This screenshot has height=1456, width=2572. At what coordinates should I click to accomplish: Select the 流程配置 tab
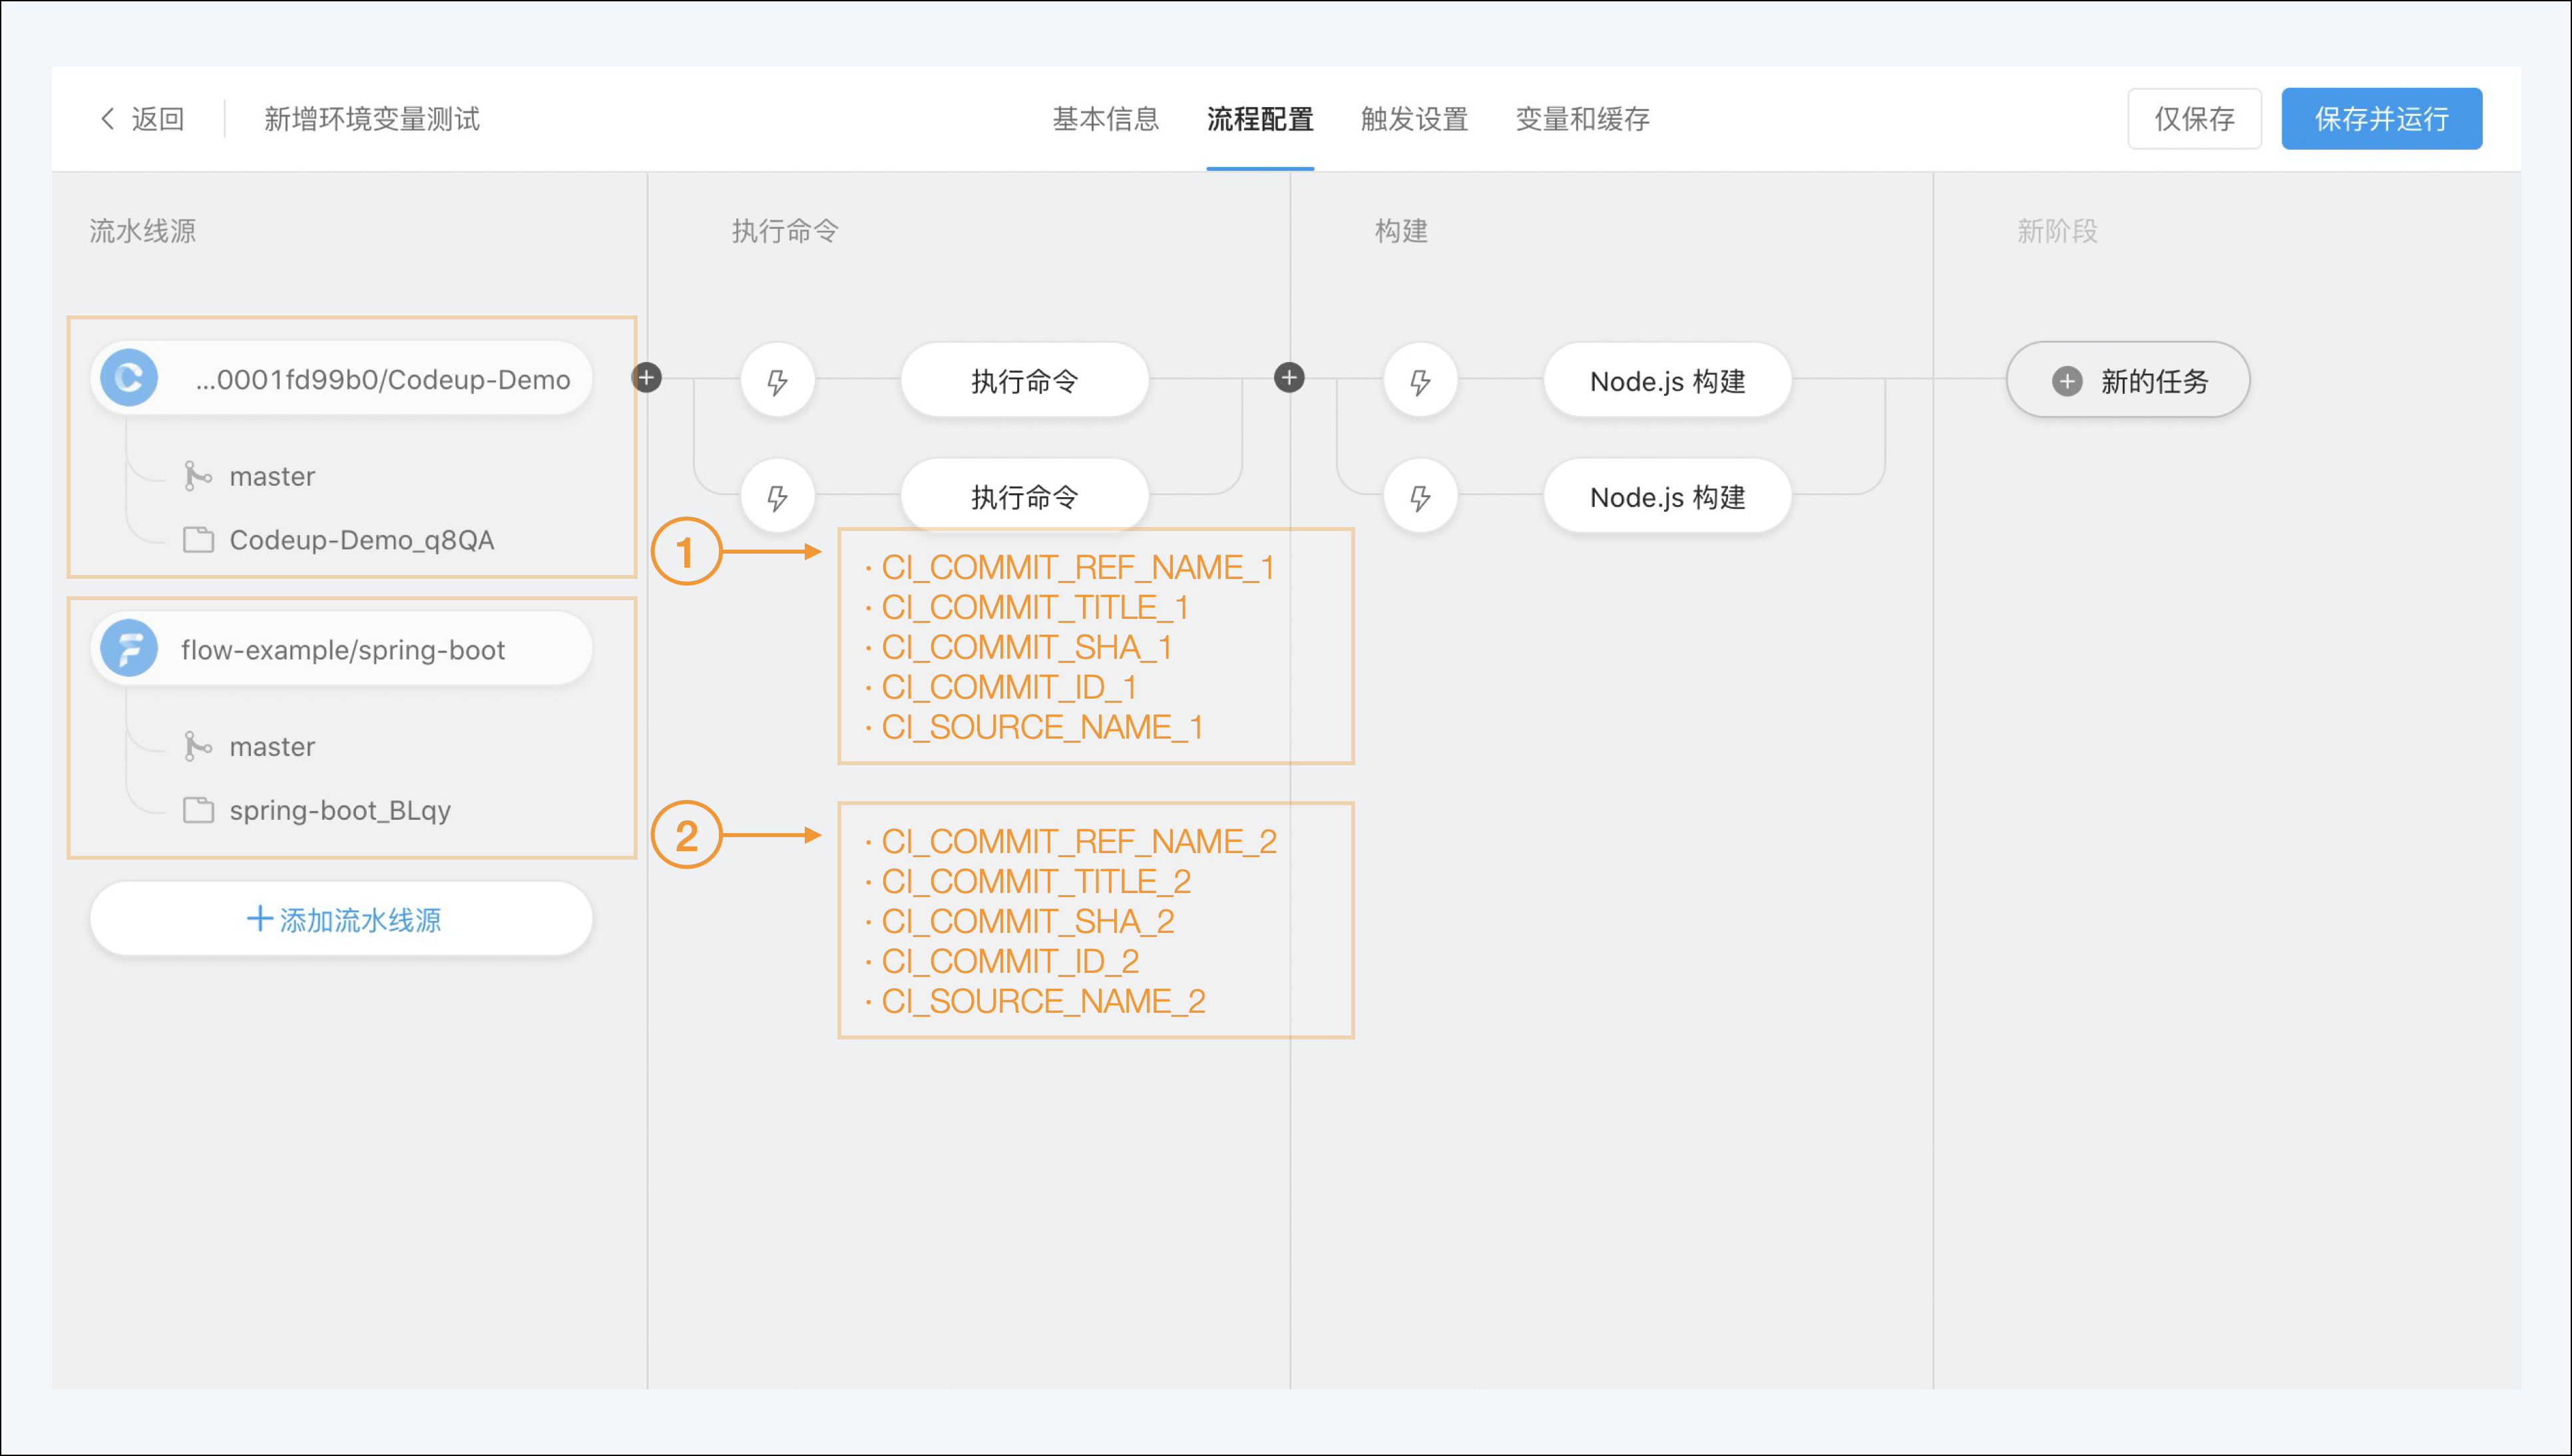(x=1260, y=119)
